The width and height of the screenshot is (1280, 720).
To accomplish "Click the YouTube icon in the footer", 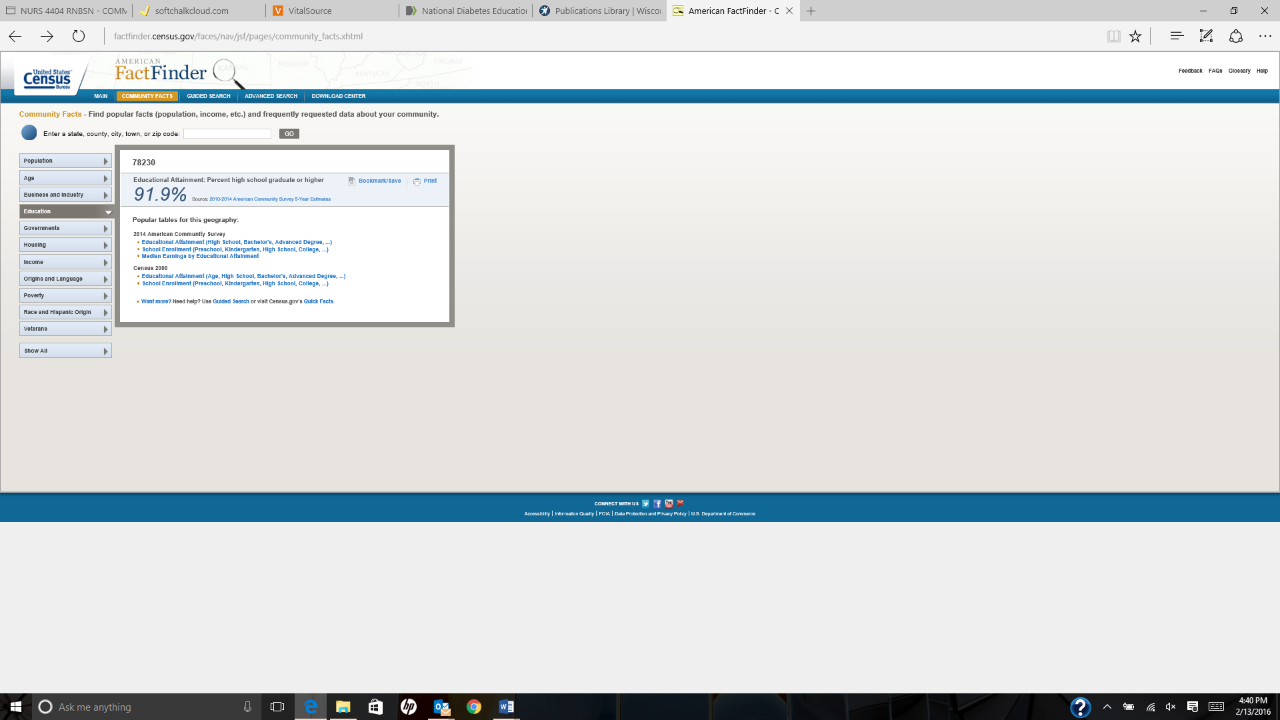I will [x=669, y=503].
